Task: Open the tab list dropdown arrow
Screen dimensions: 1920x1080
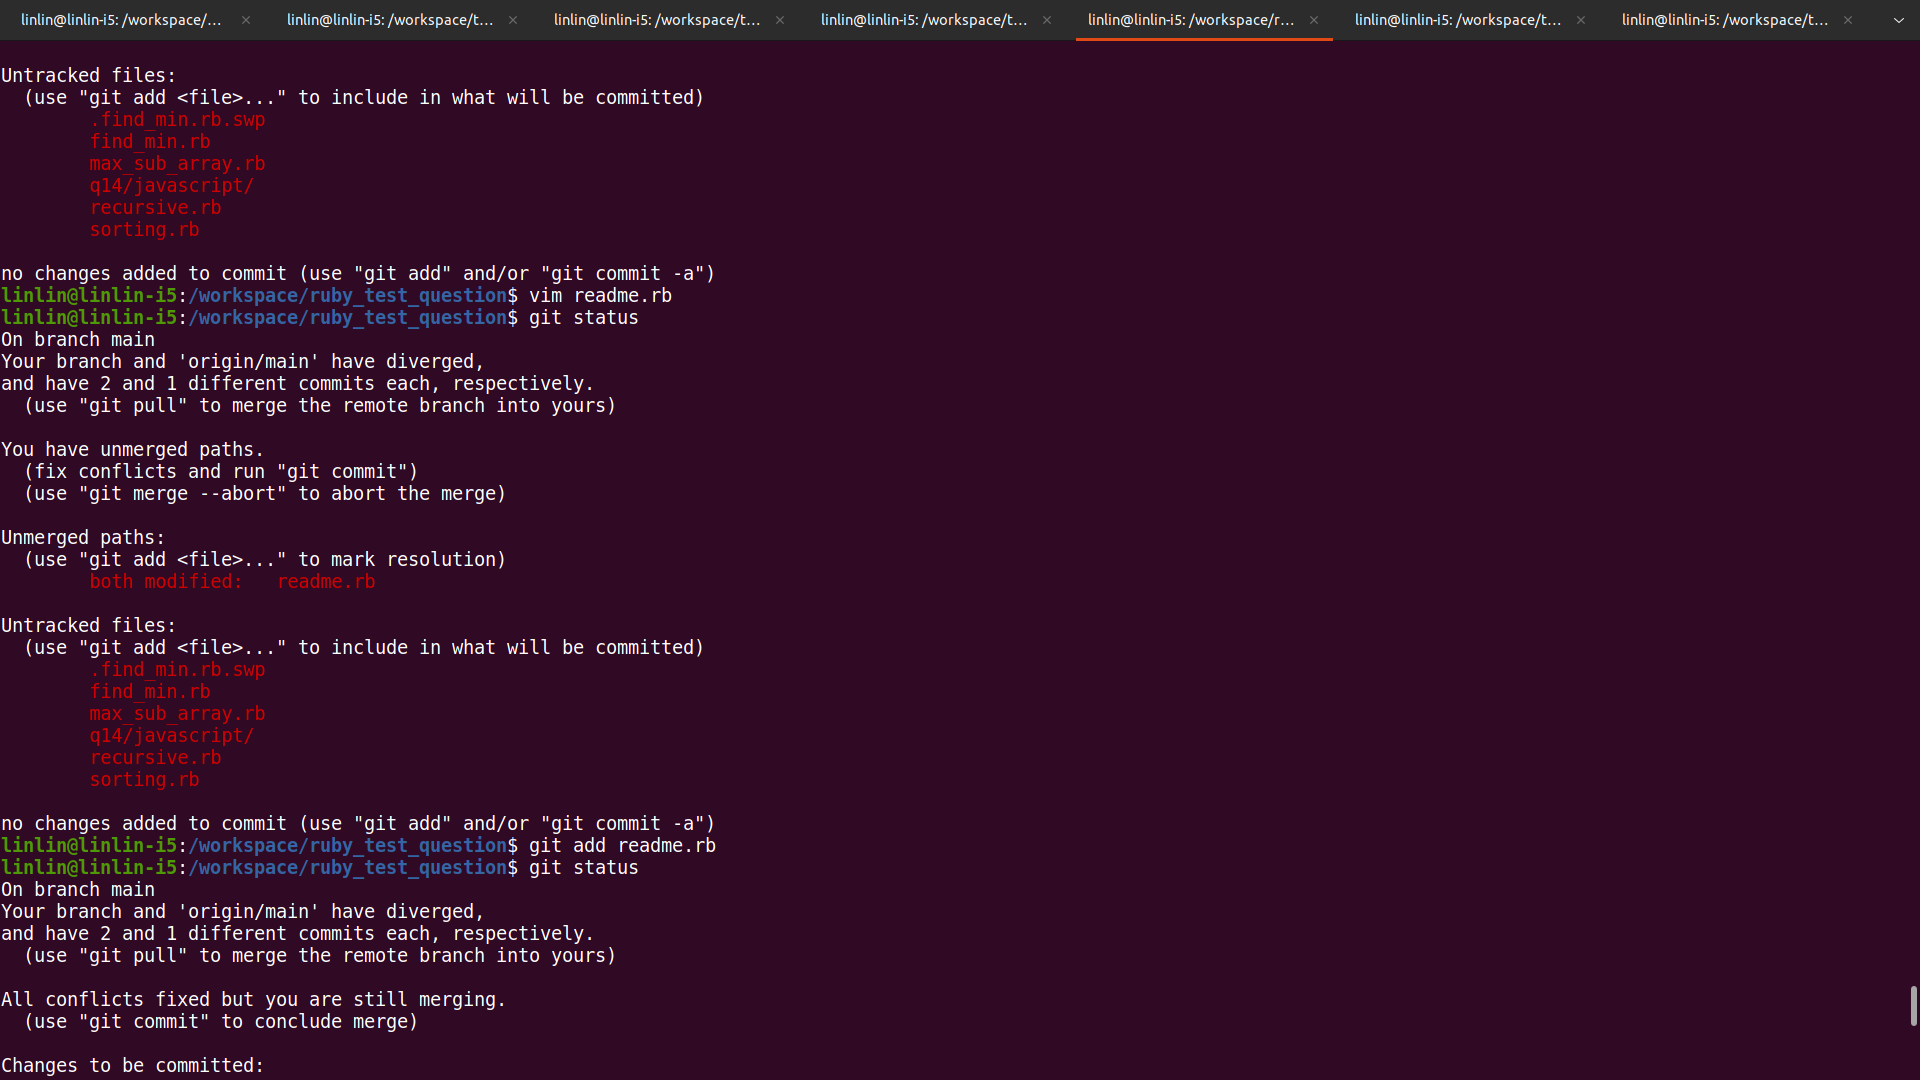Action: (x=1899, y=20)
